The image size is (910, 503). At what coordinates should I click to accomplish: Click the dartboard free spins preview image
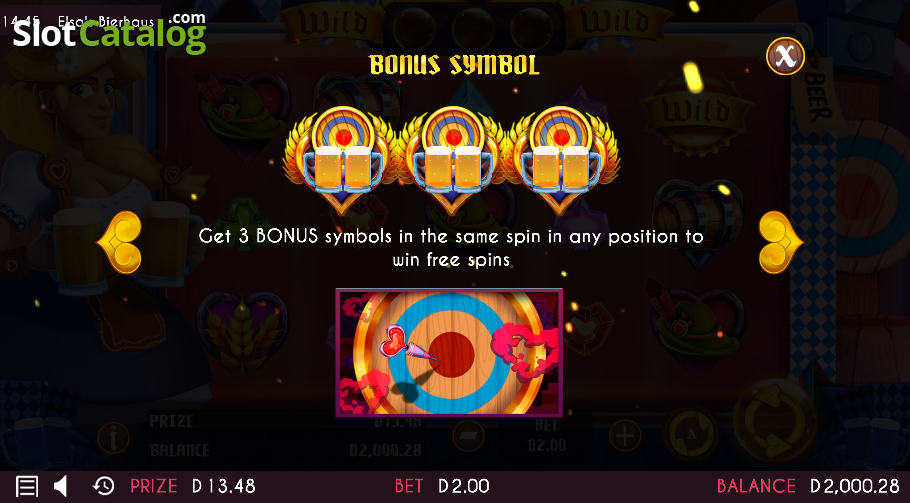point(449,353)
